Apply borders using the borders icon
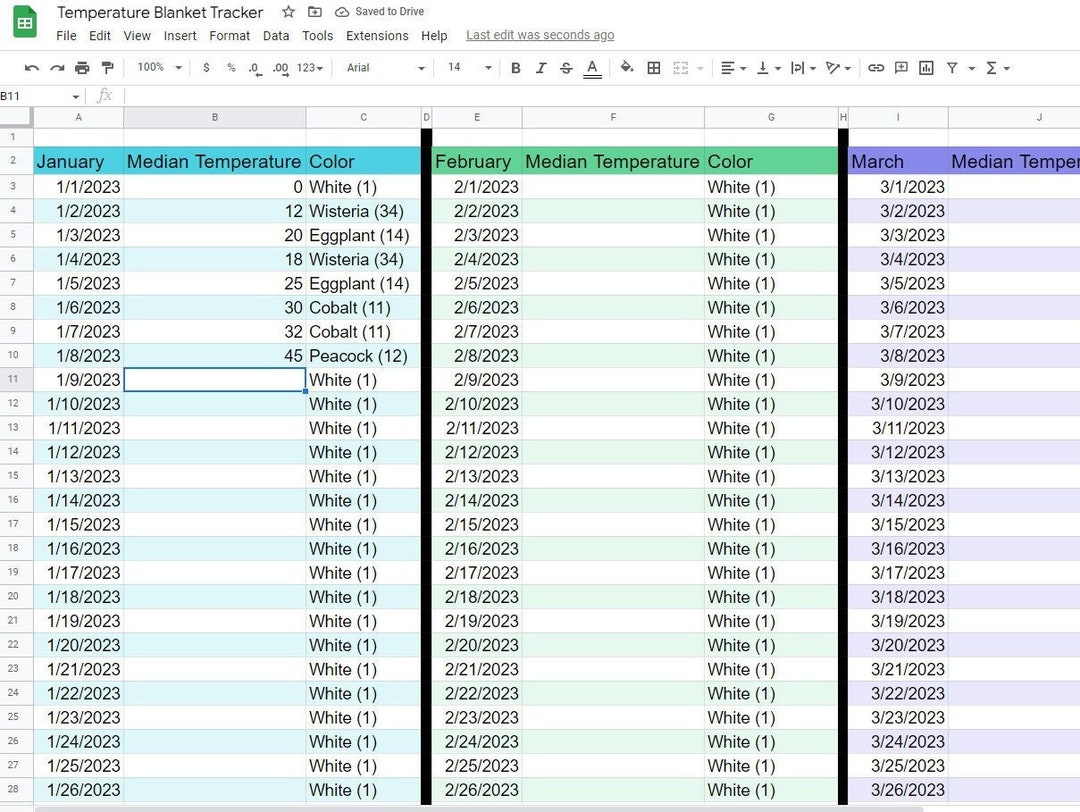This screenshot has height=812, width=1080. pos(653,68)
